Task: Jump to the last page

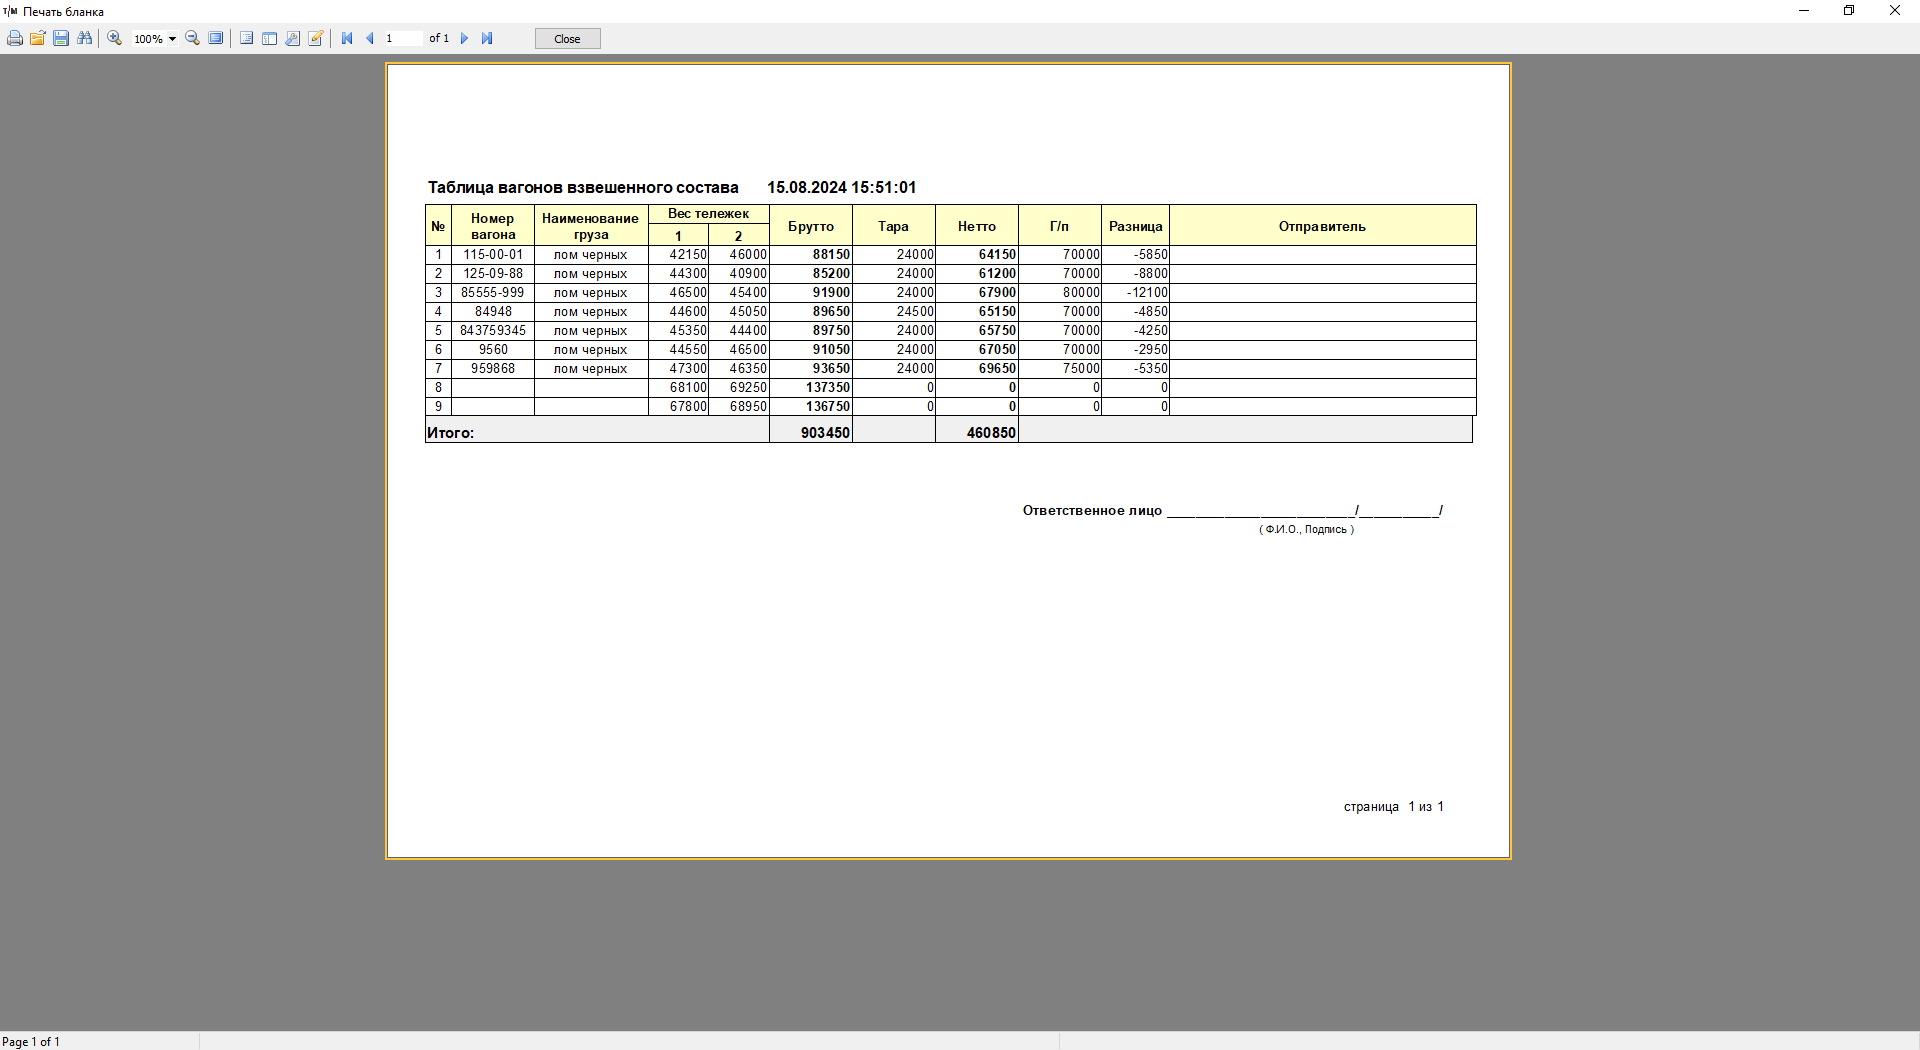Action: (x=487, y=39)
